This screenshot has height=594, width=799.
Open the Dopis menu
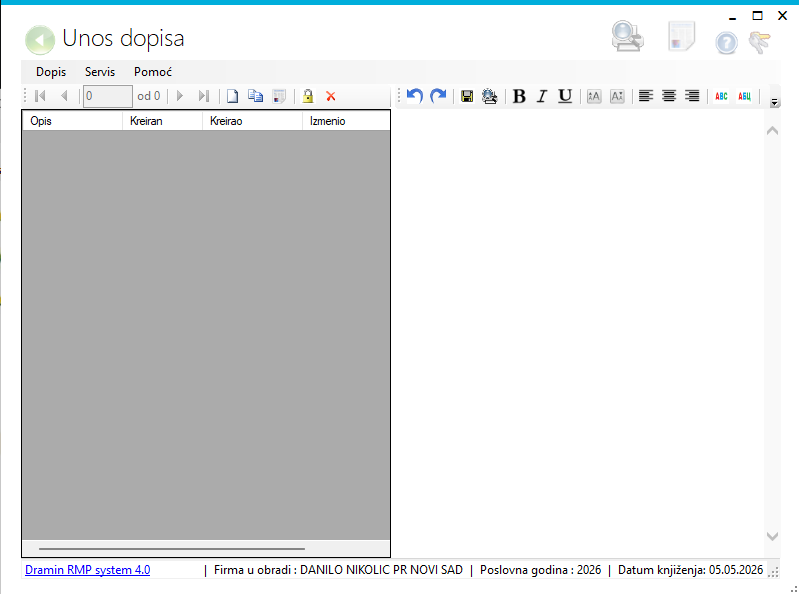point(51,72)
